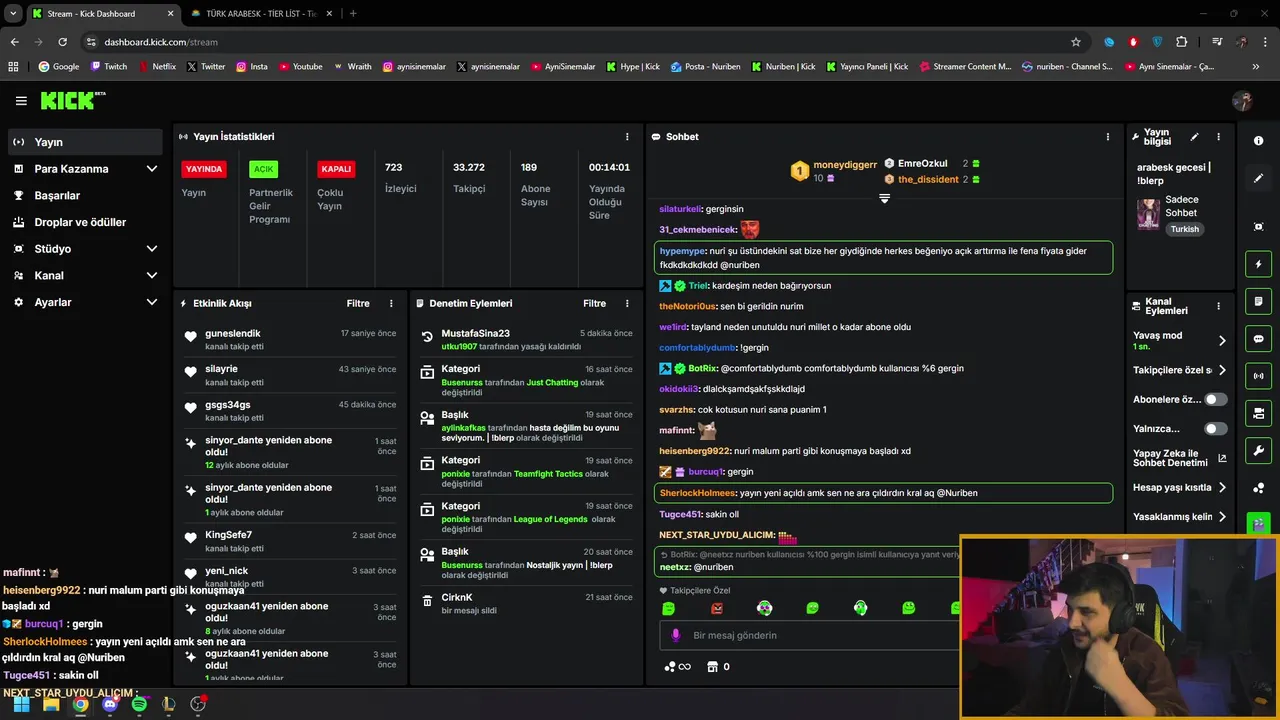Open Discord from the taskbar
The height and width of the screenshot is (720, 1280).
(x=110, y=704)
